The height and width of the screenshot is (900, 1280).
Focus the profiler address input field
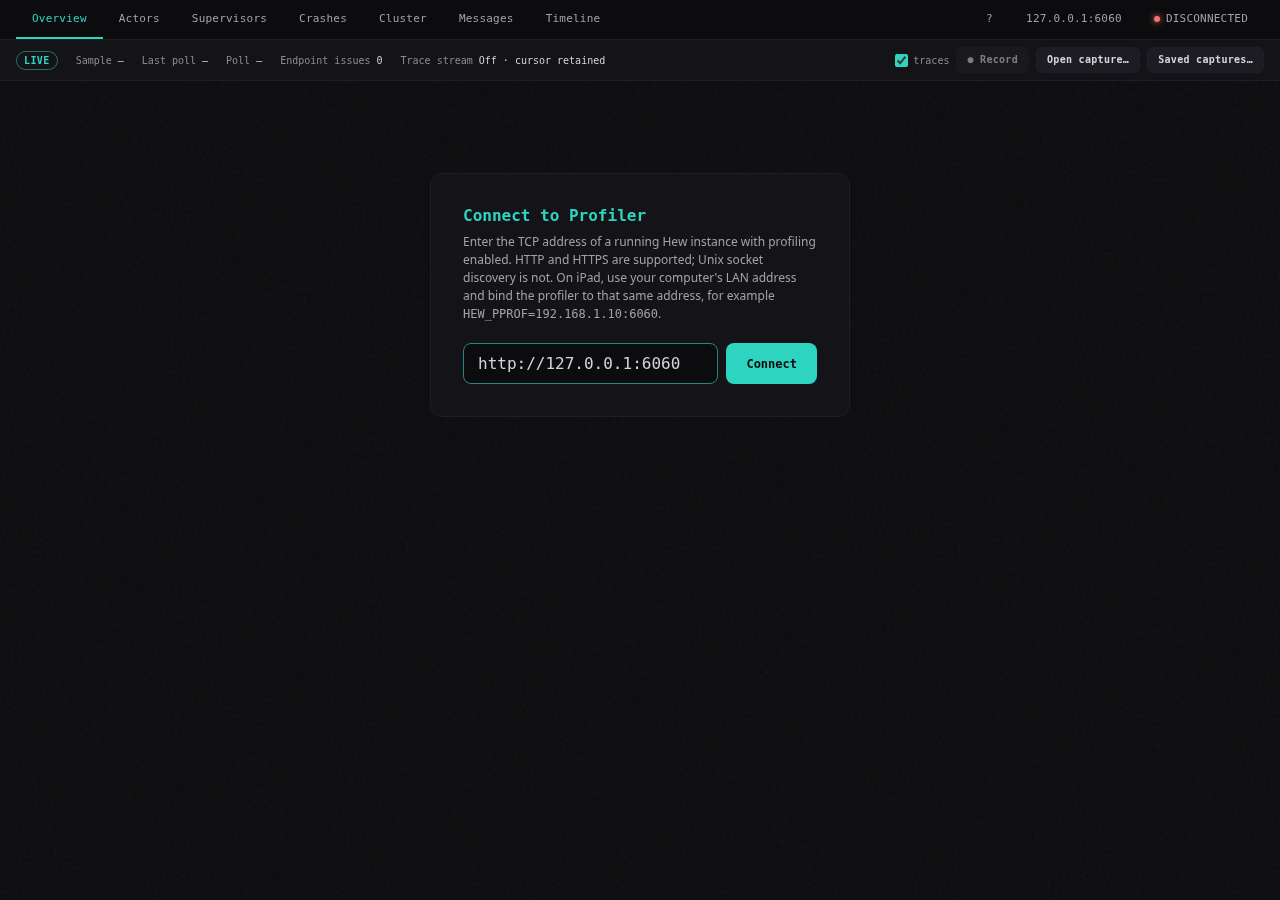pyautogui.click(x=590, y=364)
